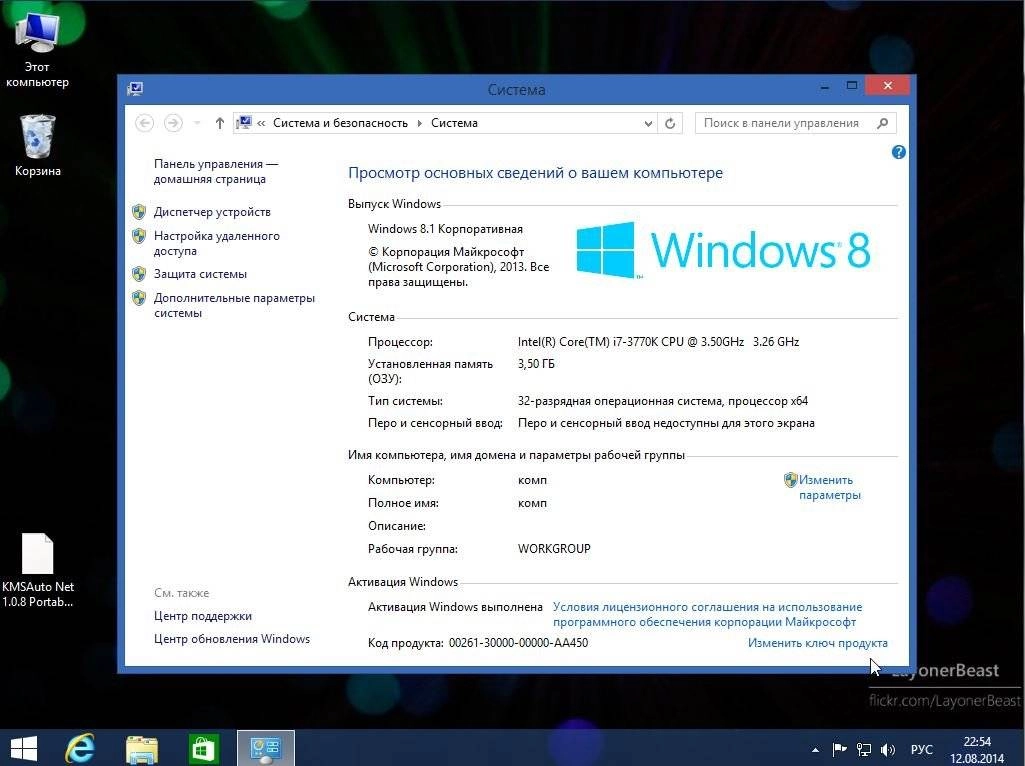This screenshot has height=766, width=1025.
Task: Expand address bar history dropdown
Action: click(x=648, y=124)
